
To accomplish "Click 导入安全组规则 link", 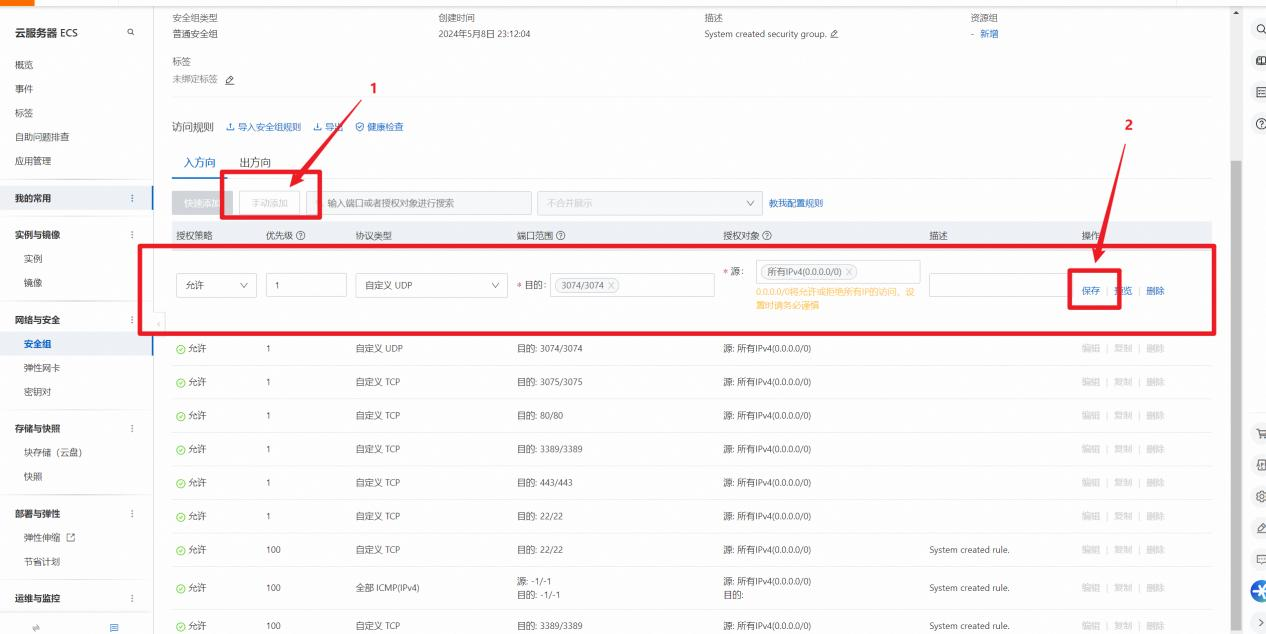I will point(263,127).
